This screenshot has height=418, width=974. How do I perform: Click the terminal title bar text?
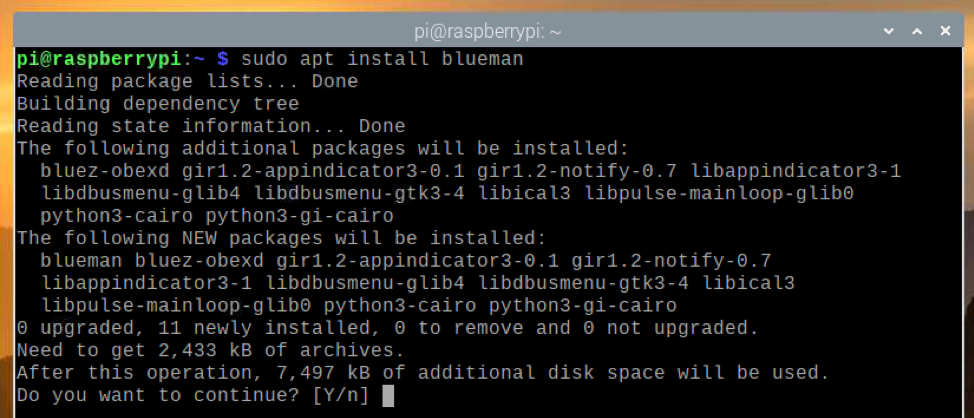pos(487,31)
